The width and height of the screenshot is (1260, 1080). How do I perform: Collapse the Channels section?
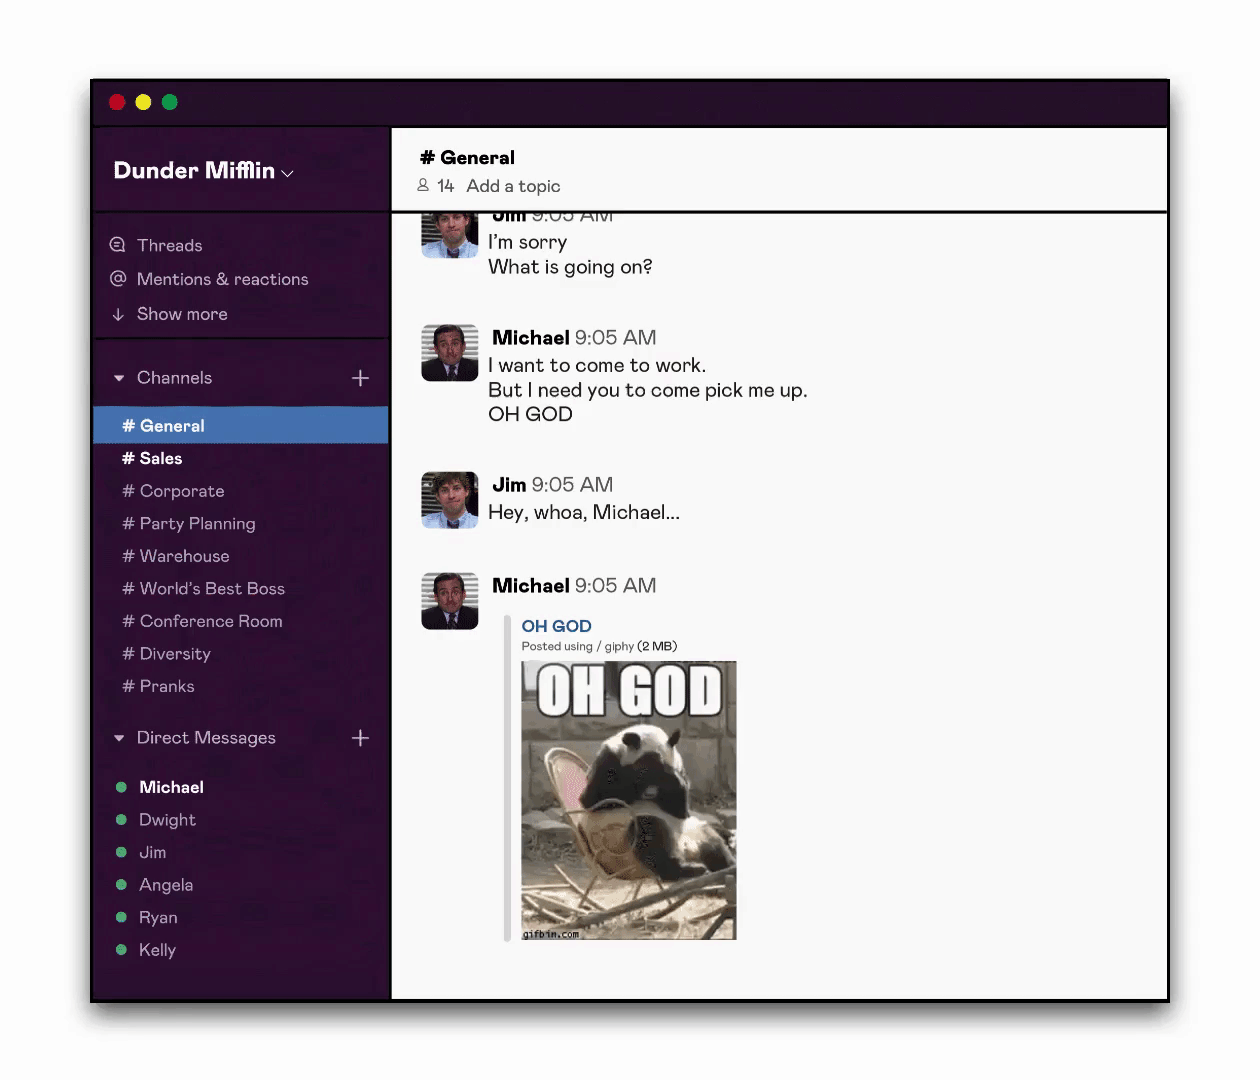click(120, 377)
